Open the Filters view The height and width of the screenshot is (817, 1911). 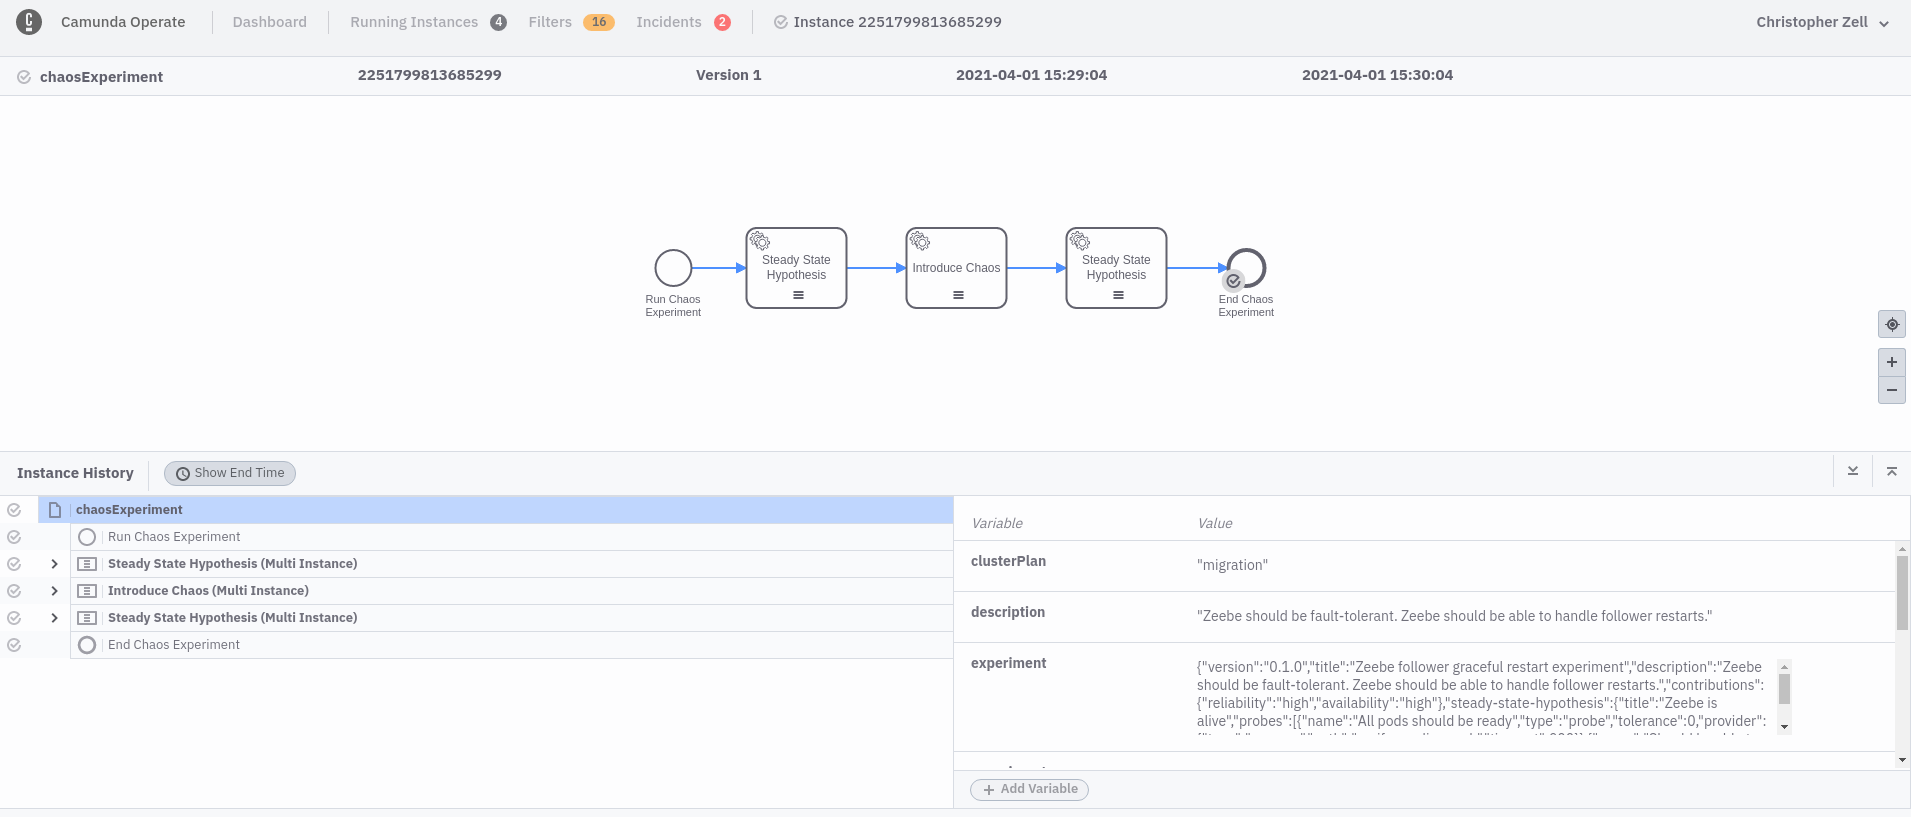[x=550, y=22]
